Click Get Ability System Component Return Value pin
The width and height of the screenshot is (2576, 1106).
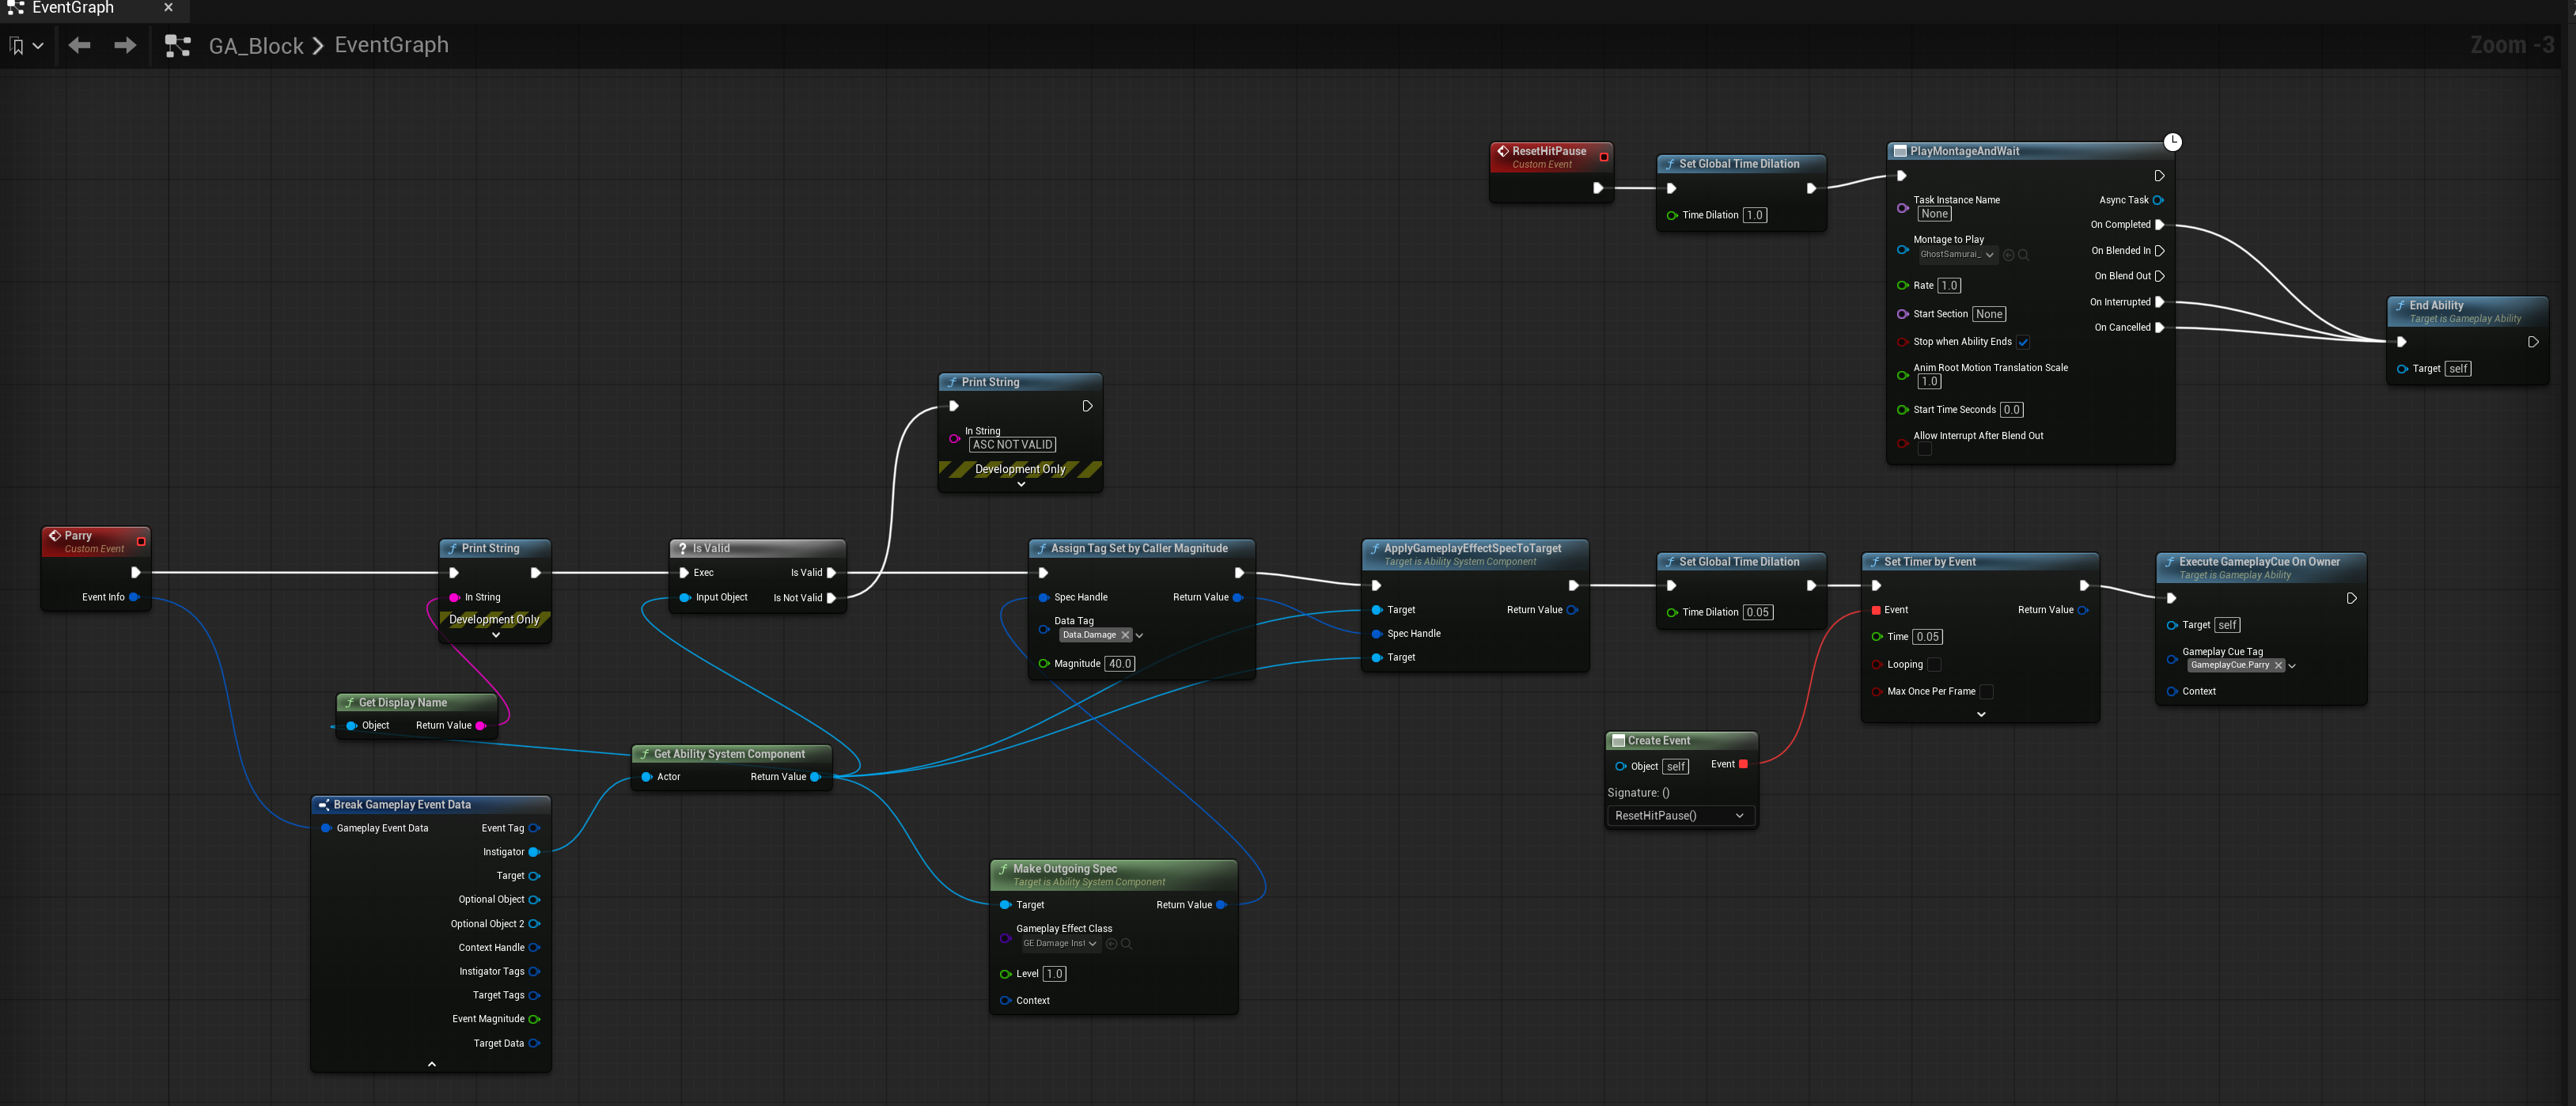tap(815, 777)
